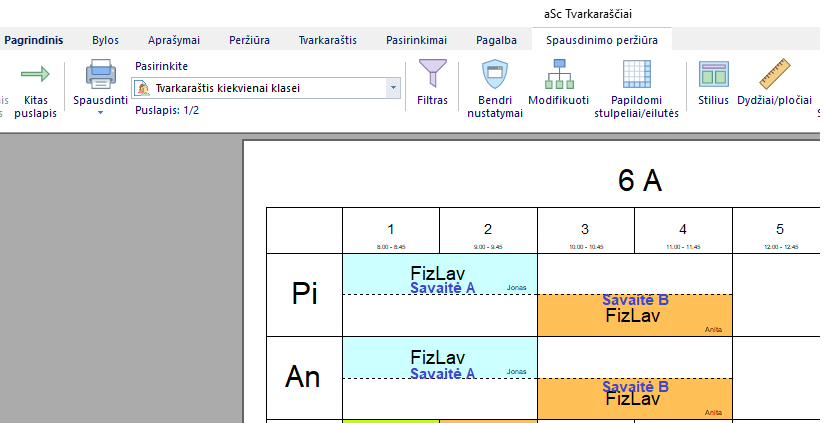Open the Pagalba help tab
The height and width of the screenshot is (423, 825).
(x=496, y=40)
